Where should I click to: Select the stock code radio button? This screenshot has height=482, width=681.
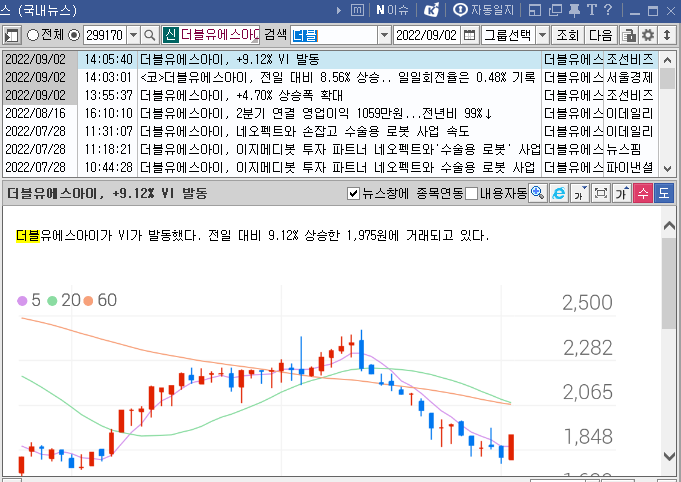coord(74,35)
